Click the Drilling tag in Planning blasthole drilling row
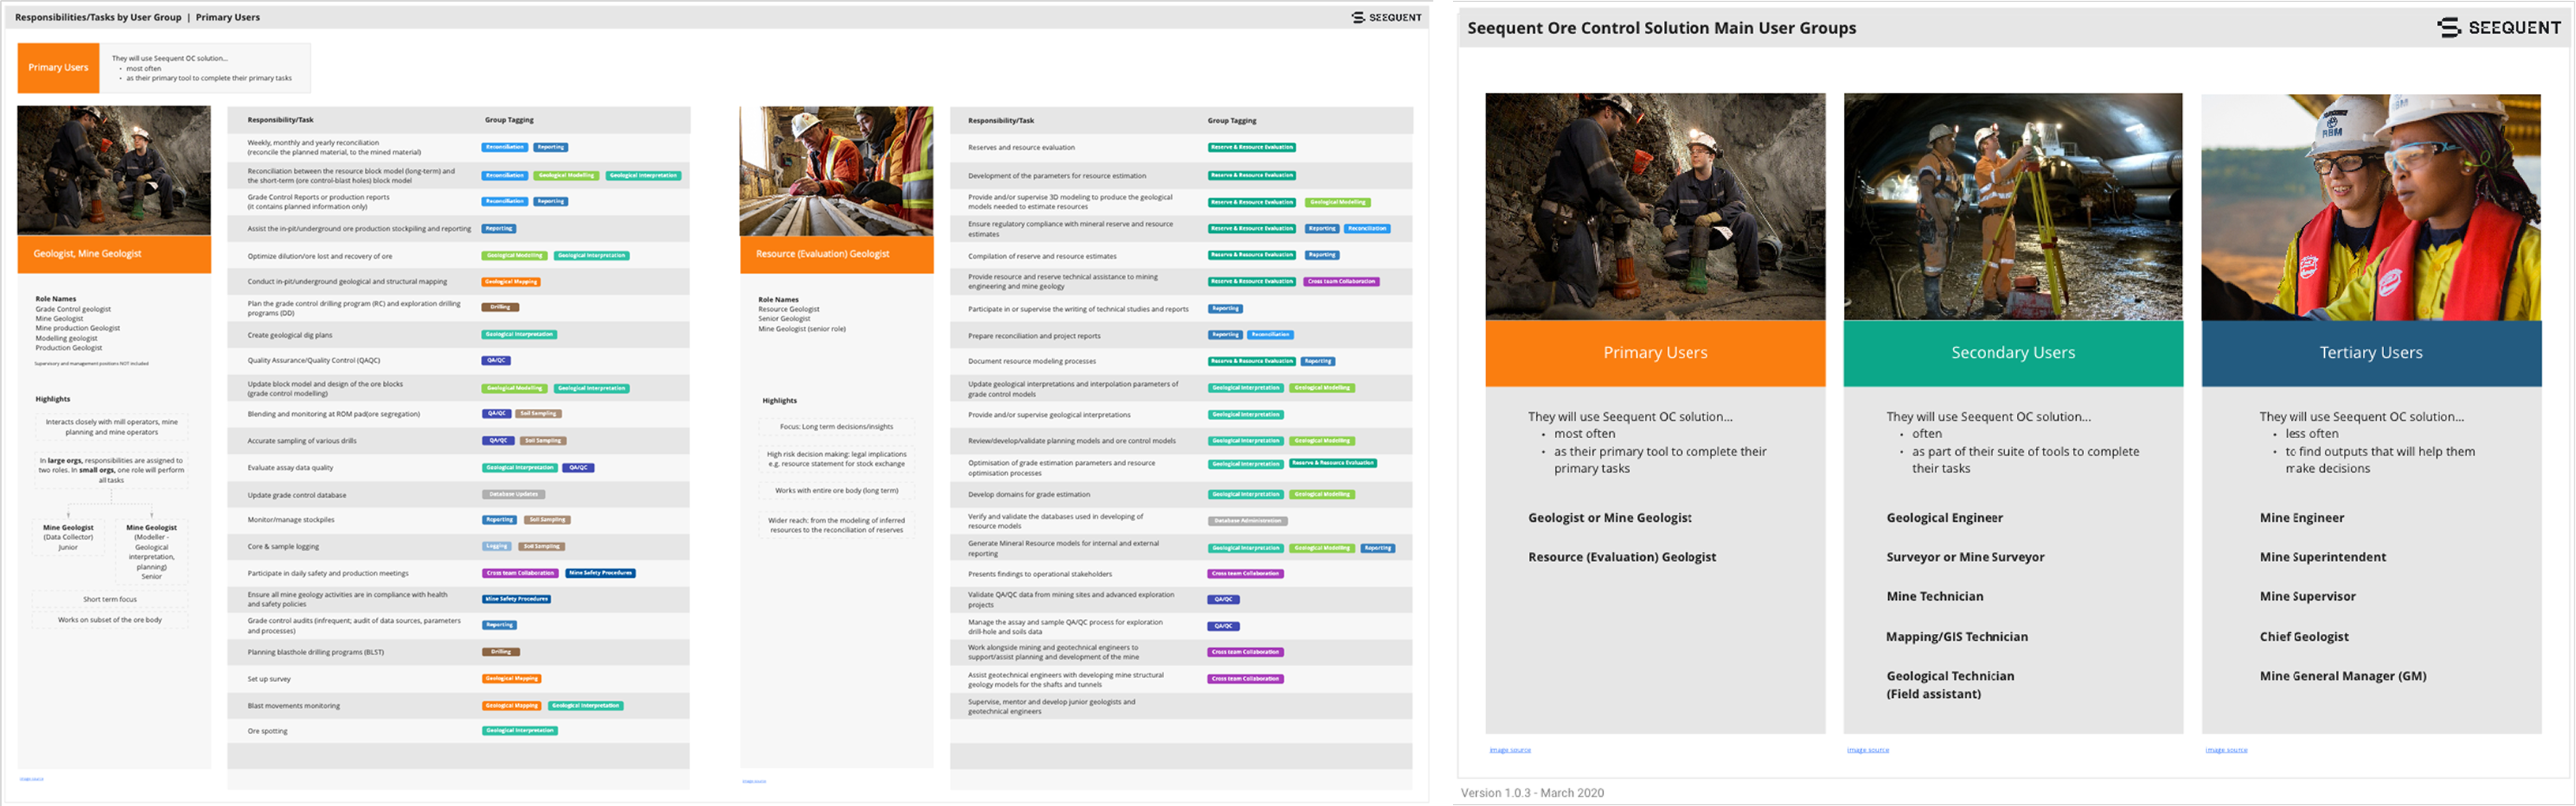Image resolution: width=2576 pixels, height=806 pixels. 501,652
